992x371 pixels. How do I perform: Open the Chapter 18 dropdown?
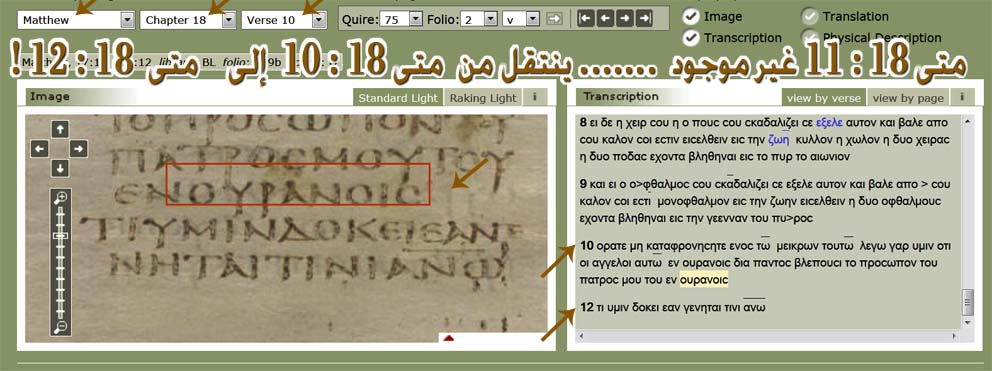188,20
